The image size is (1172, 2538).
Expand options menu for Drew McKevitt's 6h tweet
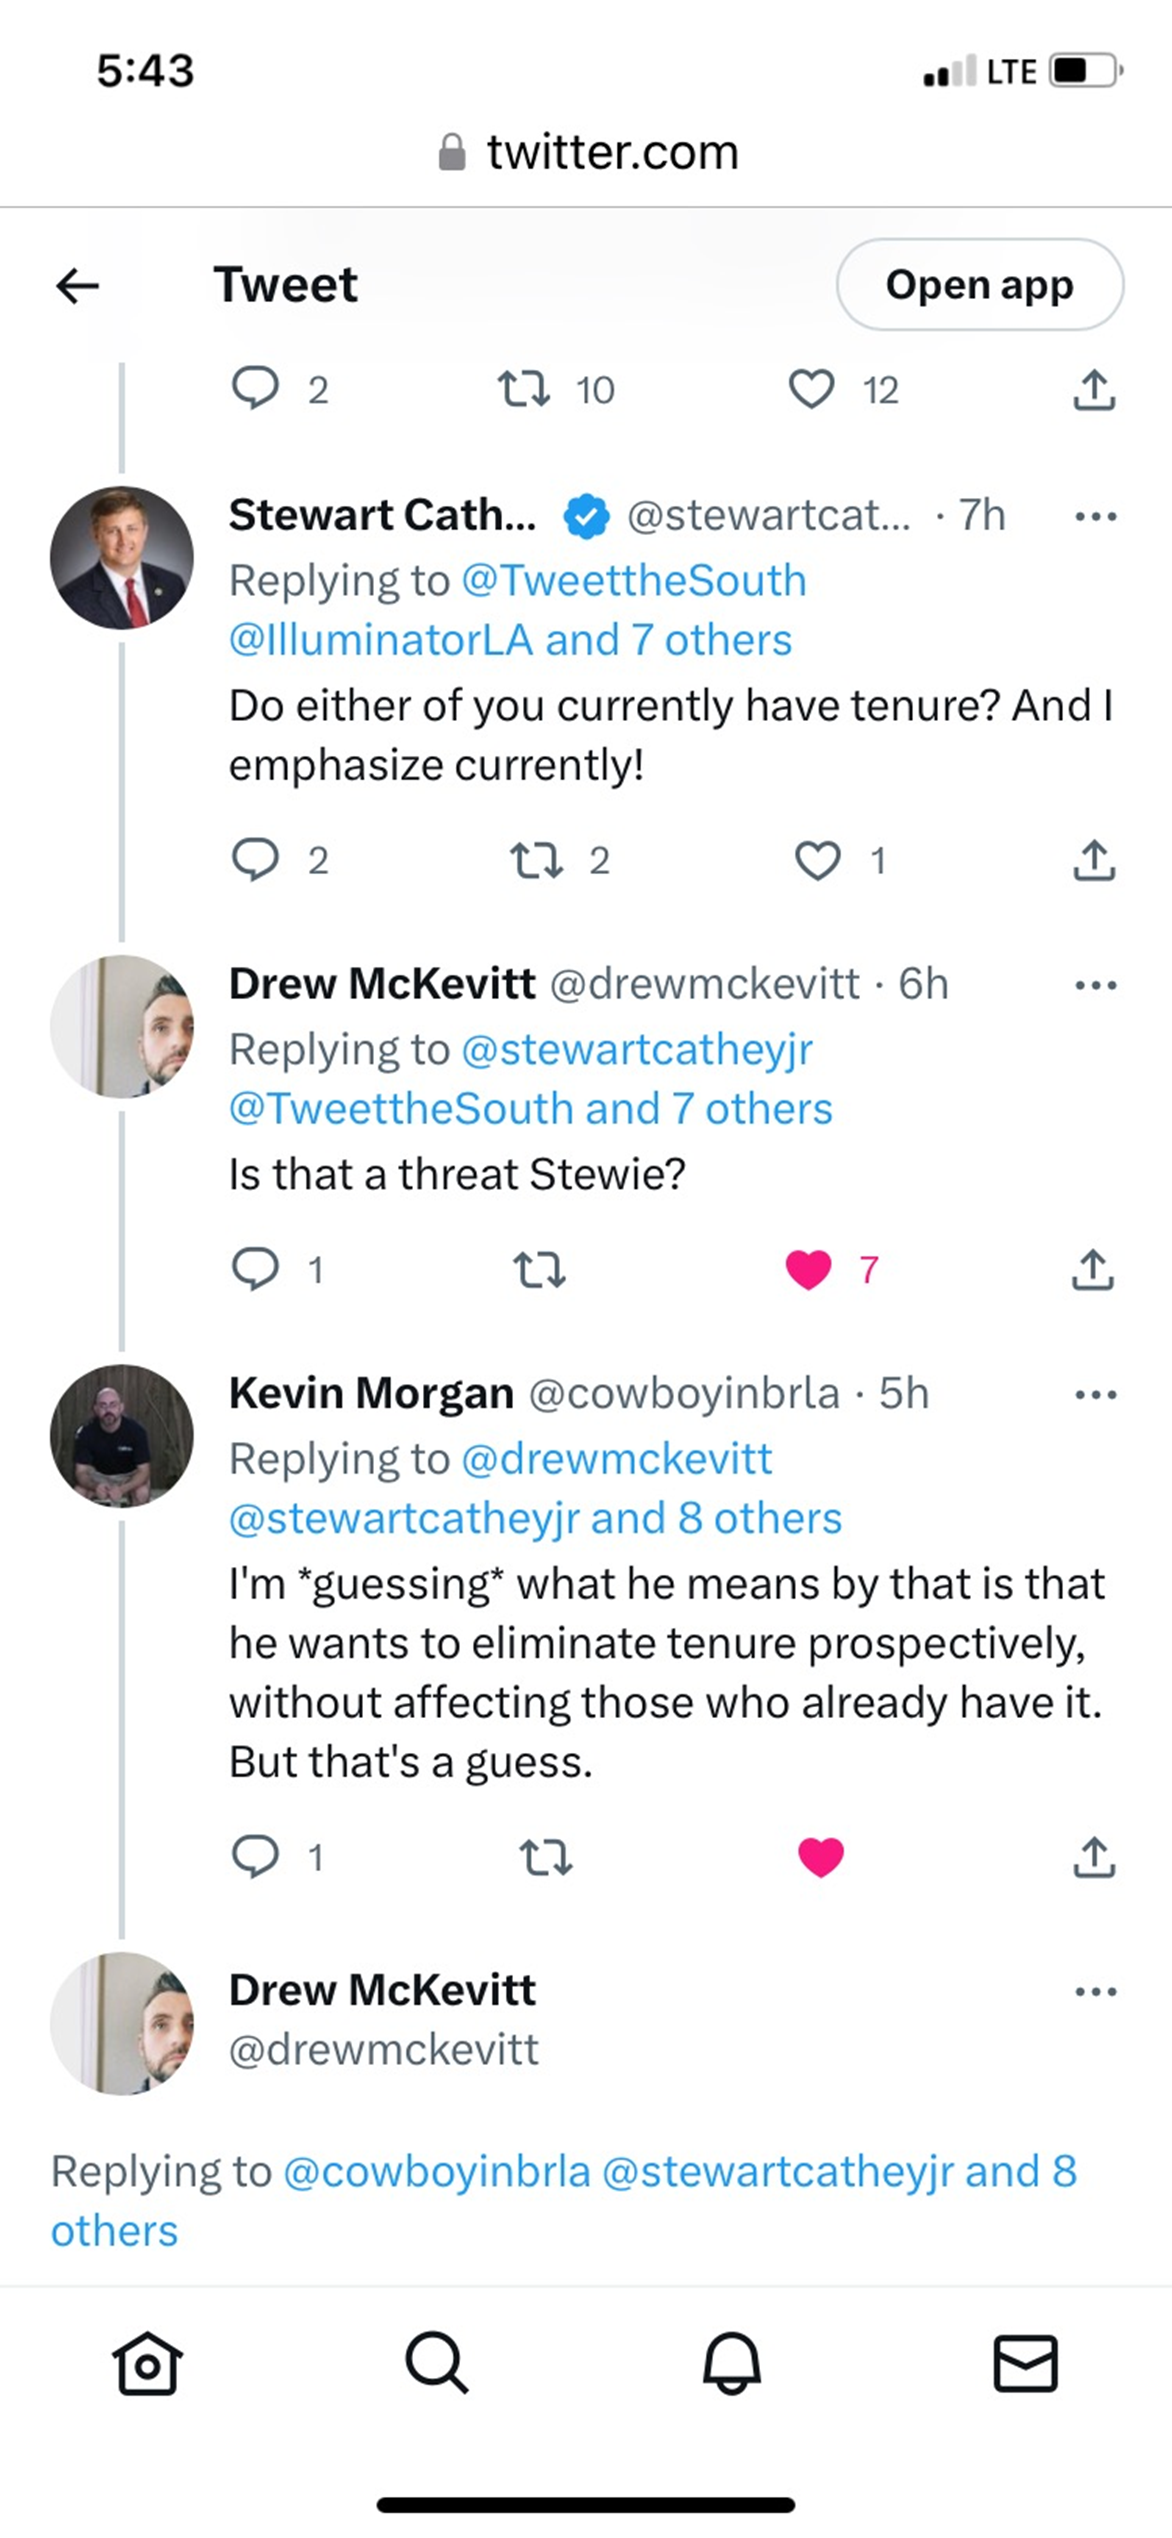(1095, 986)
